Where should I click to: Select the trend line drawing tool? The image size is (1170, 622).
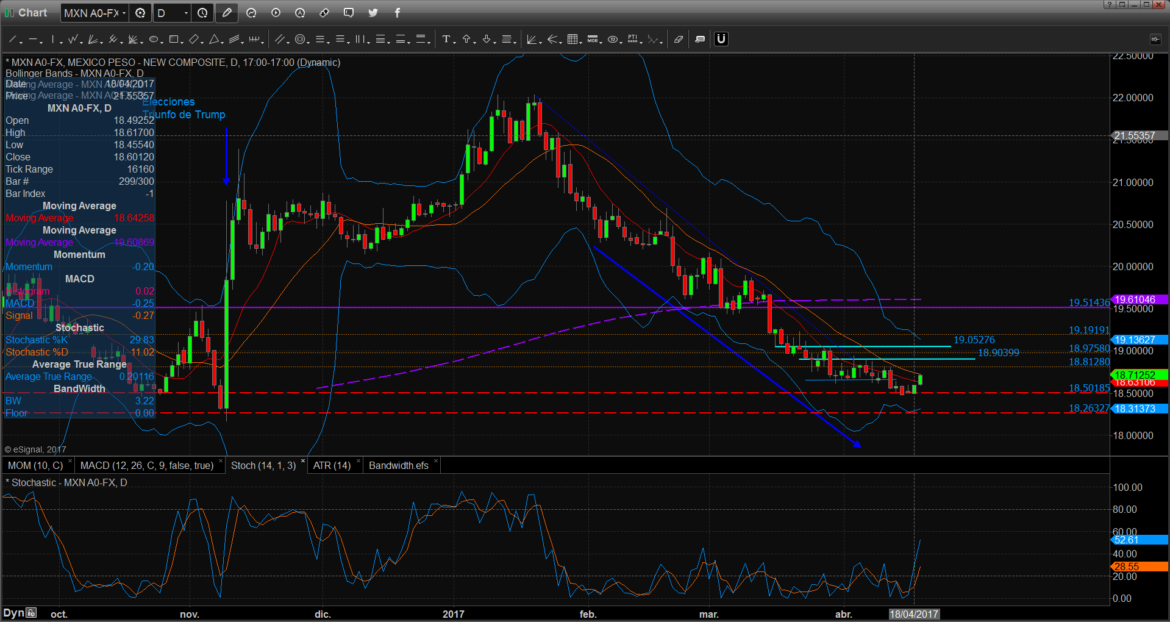pyautogui.click(x=13, y=39)
